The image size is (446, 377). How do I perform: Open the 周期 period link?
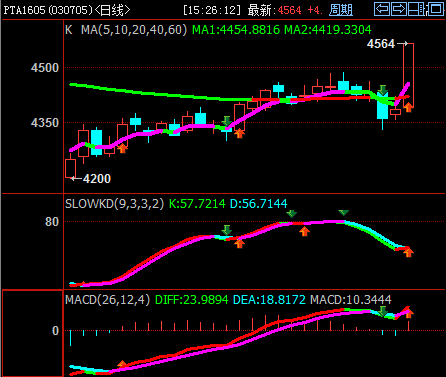point(341,10)
